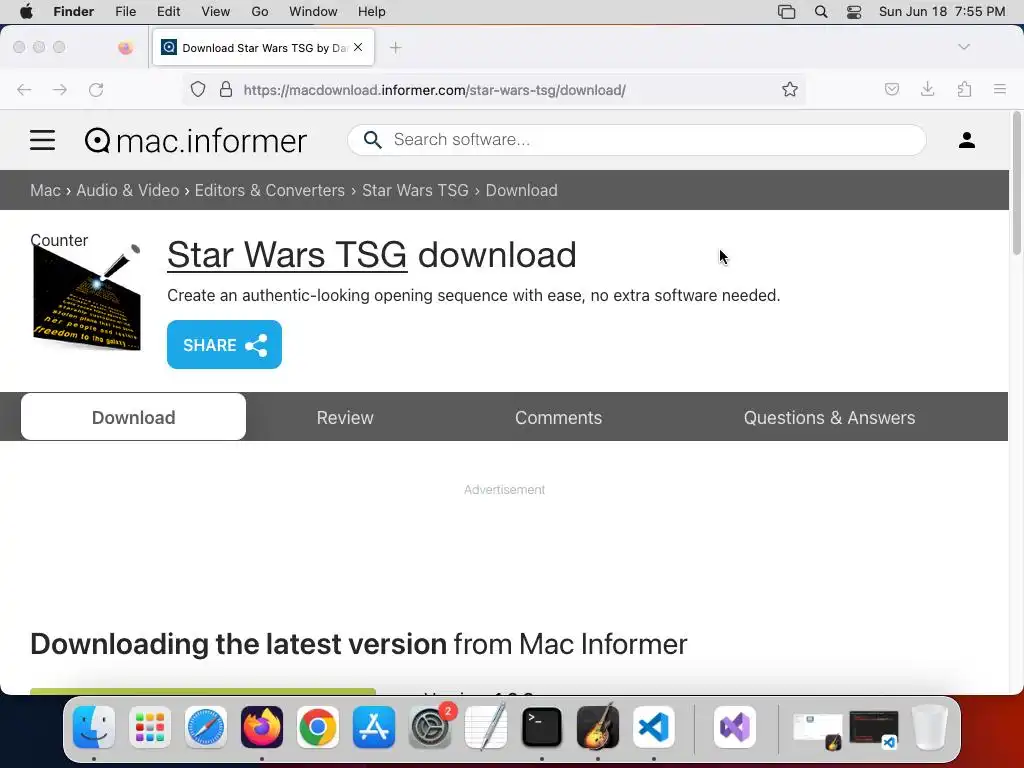Select the Download Star Wars TSG browser tab
Screen dimensions: 1024x768
263,47
